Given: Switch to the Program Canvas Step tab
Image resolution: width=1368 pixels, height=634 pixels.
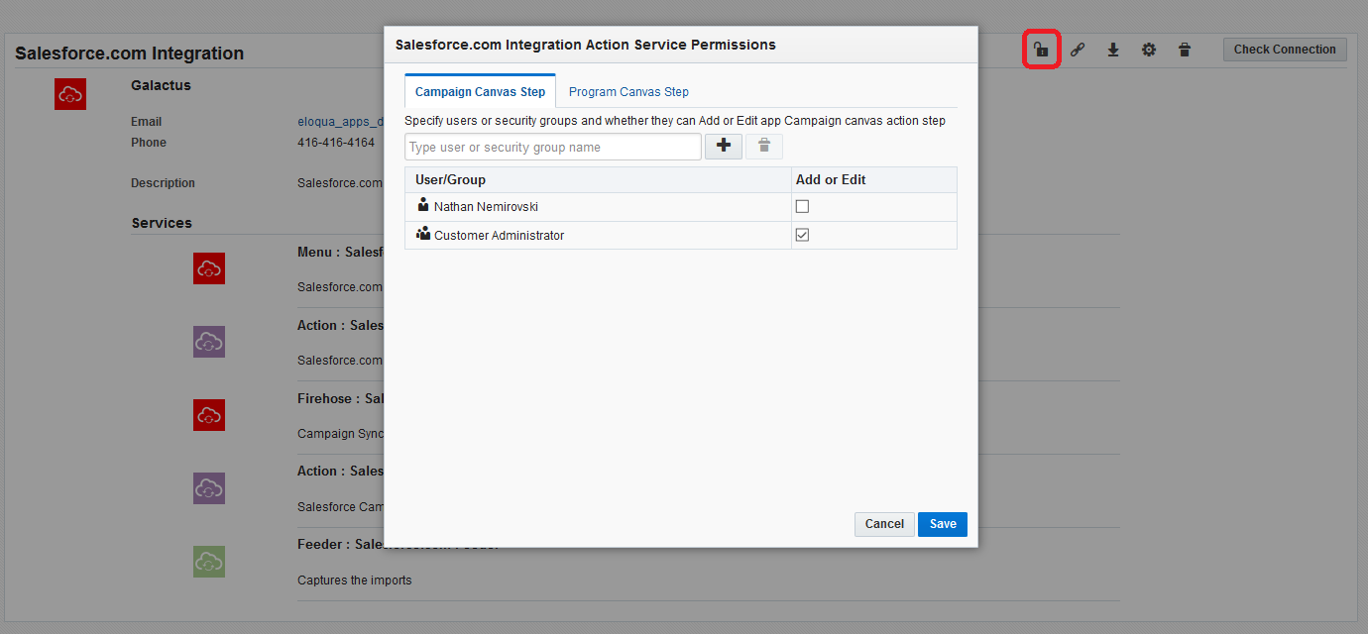Looking at the screenshot, I should (628, 92).
